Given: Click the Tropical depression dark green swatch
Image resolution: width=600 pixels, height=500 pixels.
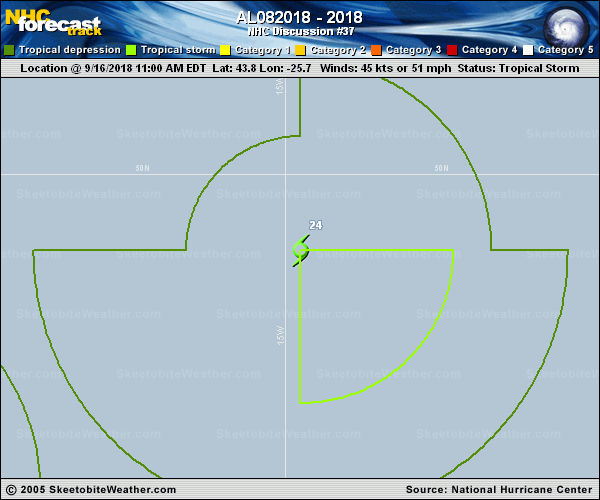Looking at the screenshot, I should [9, 50].
